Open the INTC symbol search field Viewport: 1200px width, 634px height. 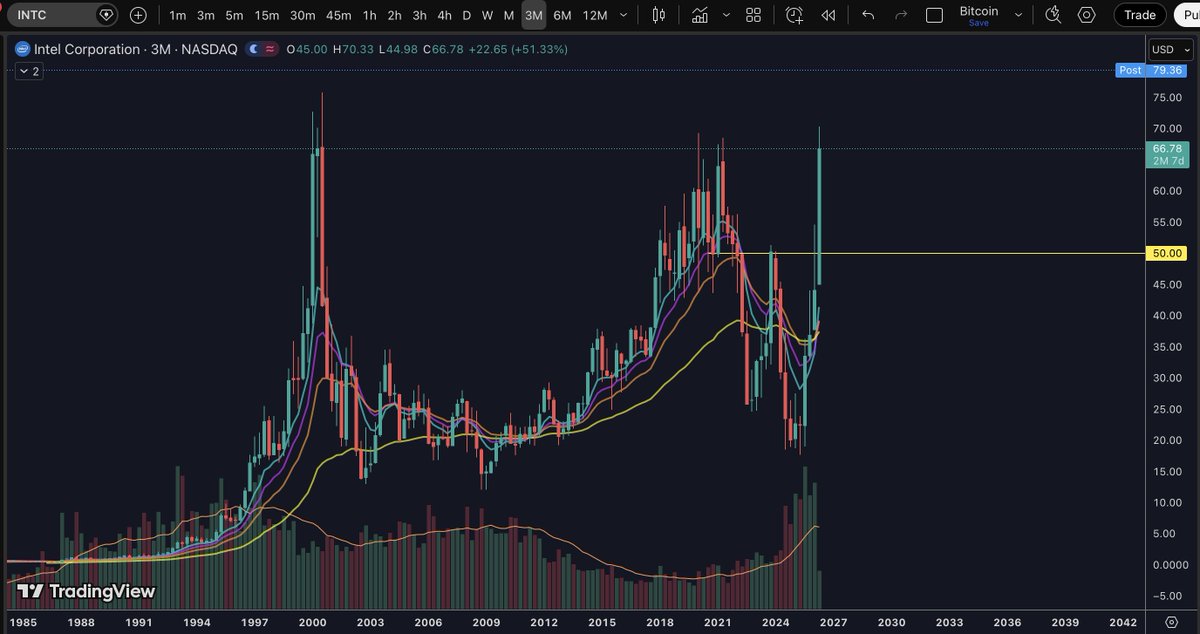[x=62, y=15]
